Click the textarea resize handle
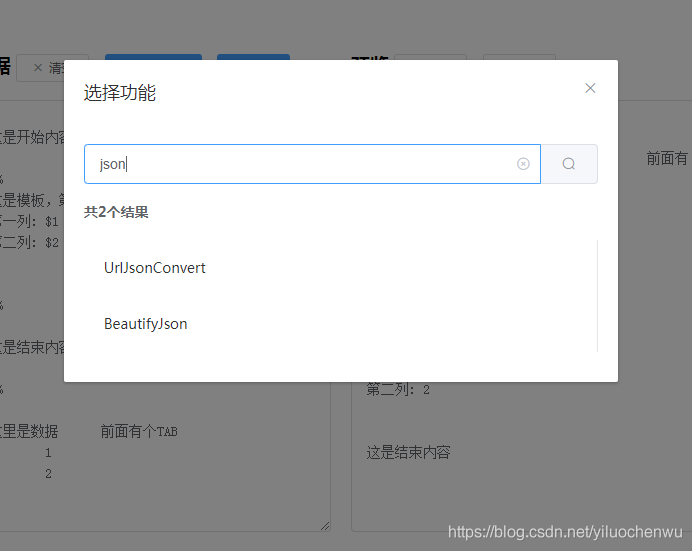The height and width of the screenshot is (551, 692). point(325,526)
